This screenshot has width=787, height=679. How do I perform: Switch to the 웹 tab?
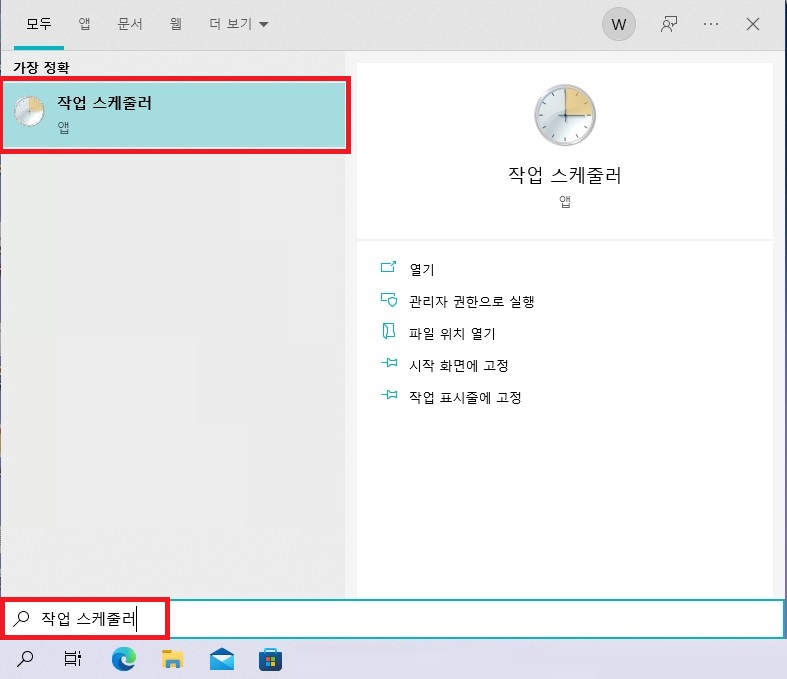pyautogui.click(x=176, y=24)
